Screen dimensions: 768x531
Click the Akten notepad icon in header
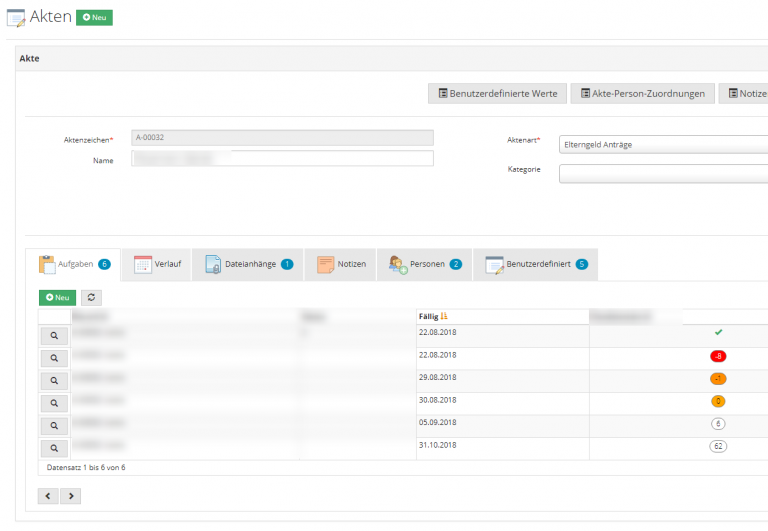point(16,18)
